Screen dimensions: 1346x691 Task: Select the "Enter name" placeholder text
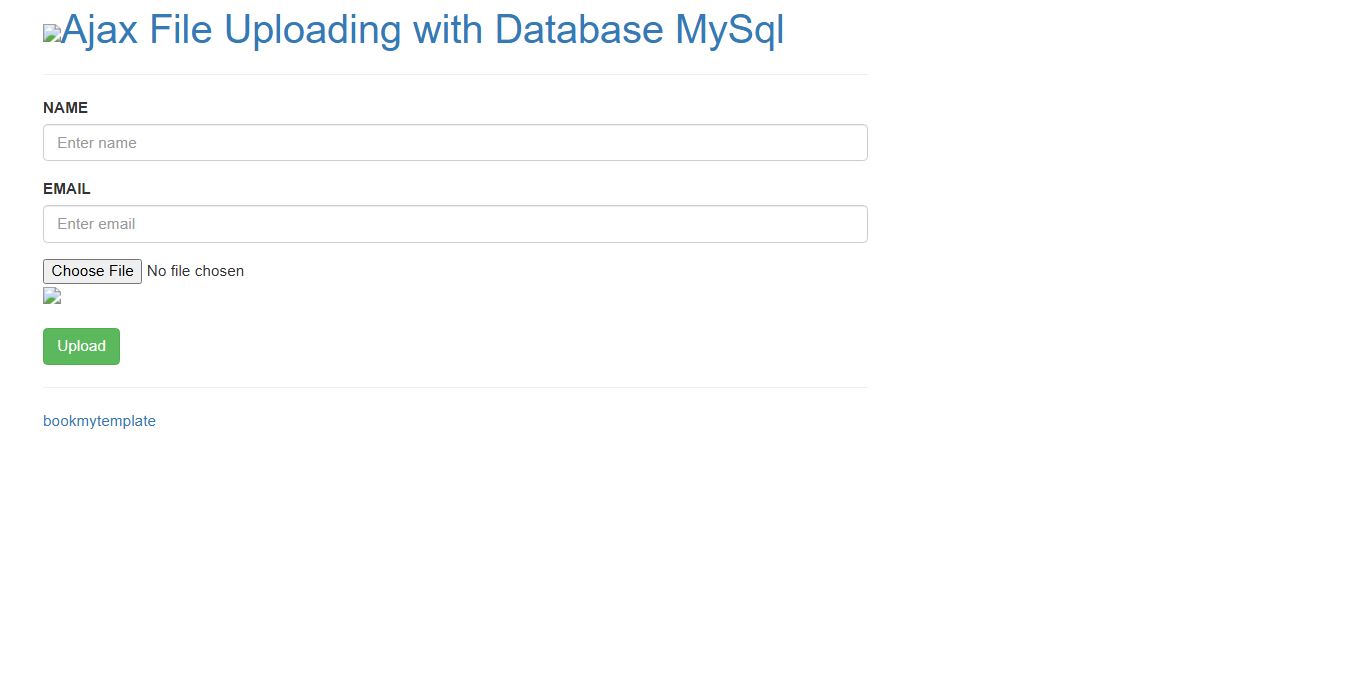point(97,143)
